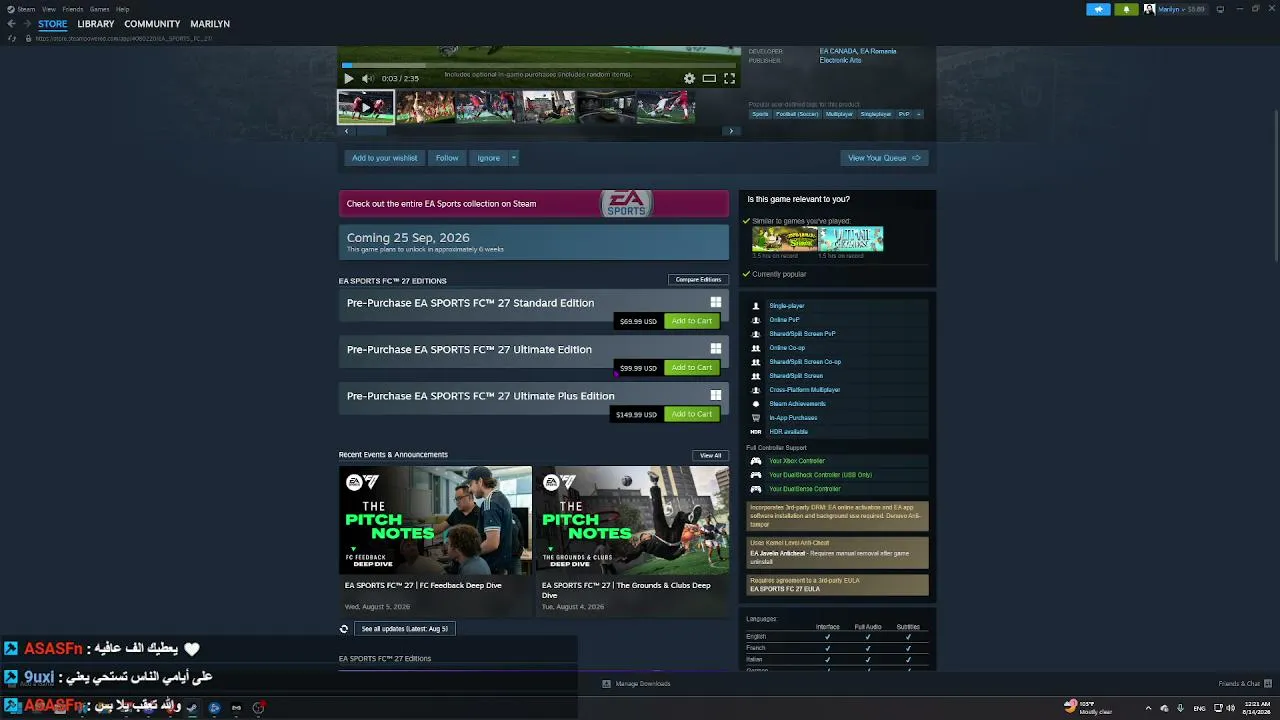Click Compare Editions button
This screenshot has width=1280, height=720.
[698, 280]
